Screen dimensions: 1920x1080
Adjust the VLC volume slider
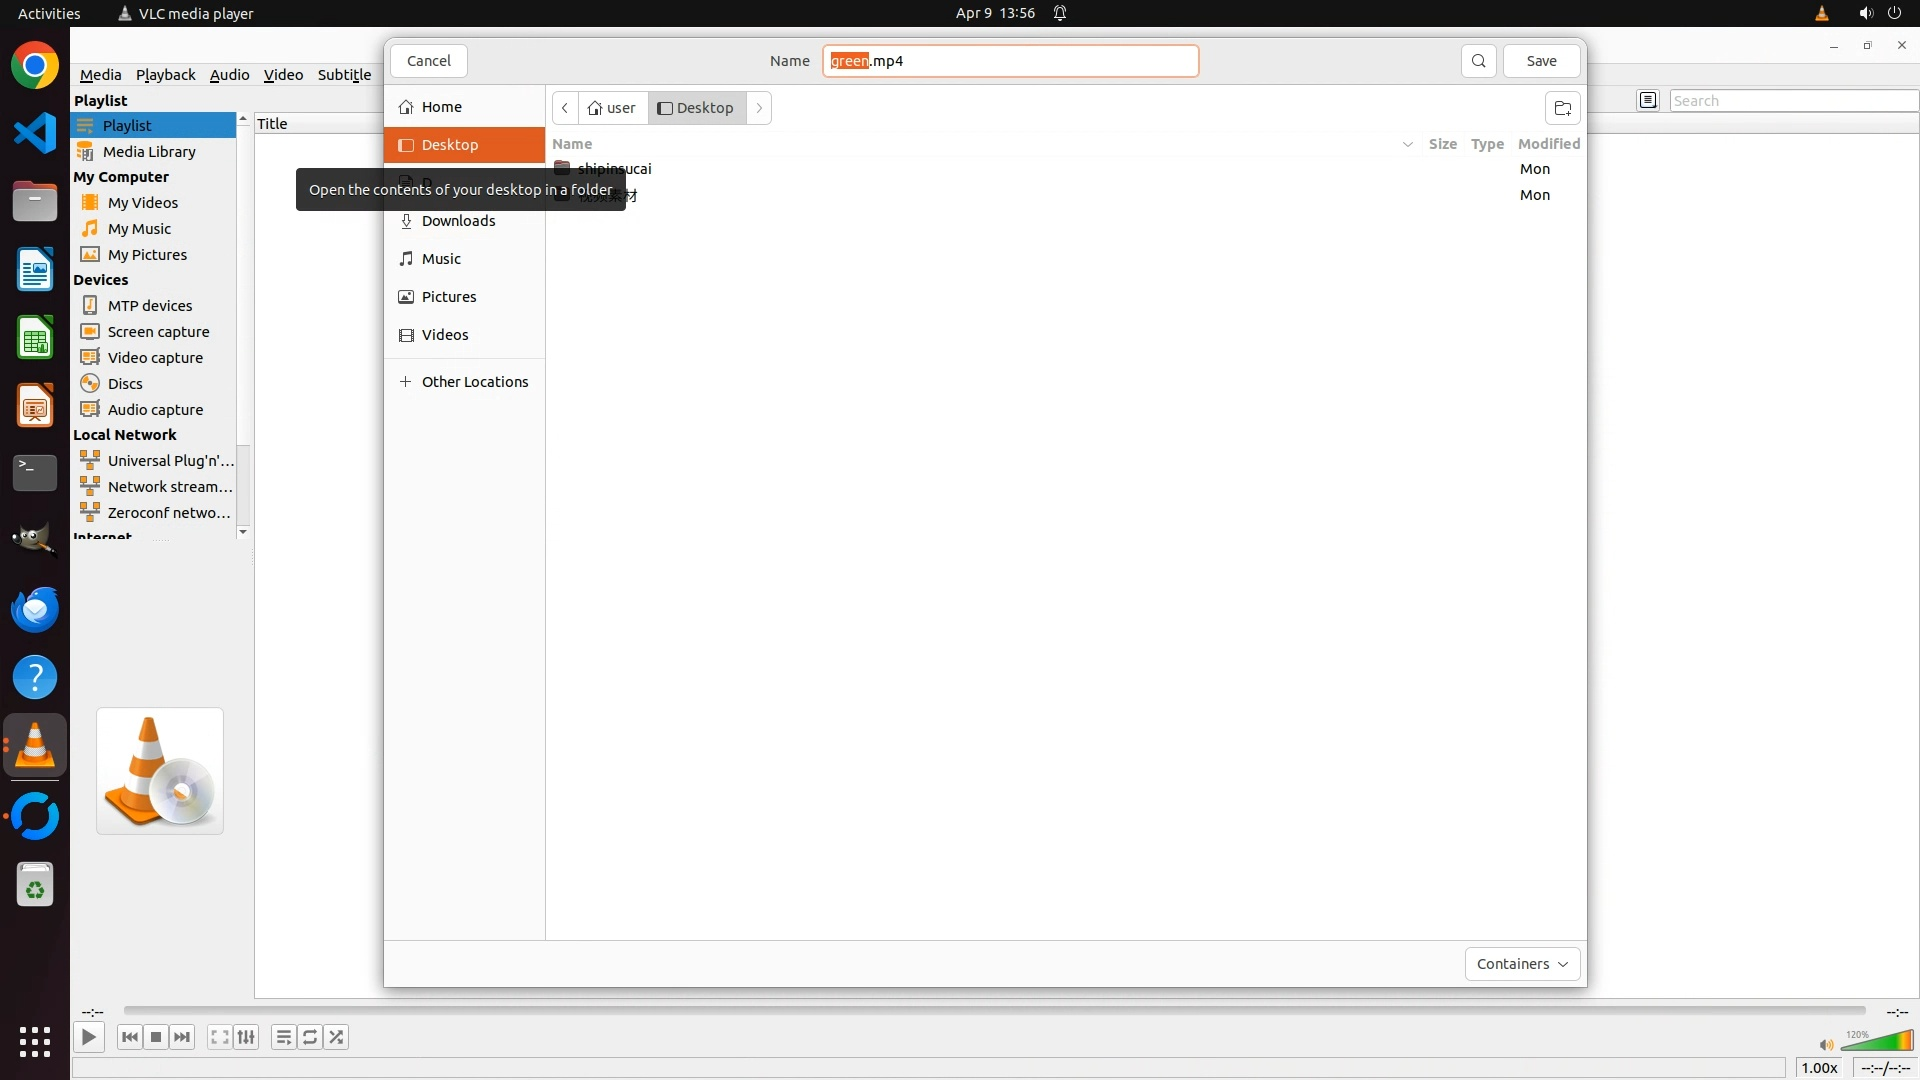point(1878,1042)
